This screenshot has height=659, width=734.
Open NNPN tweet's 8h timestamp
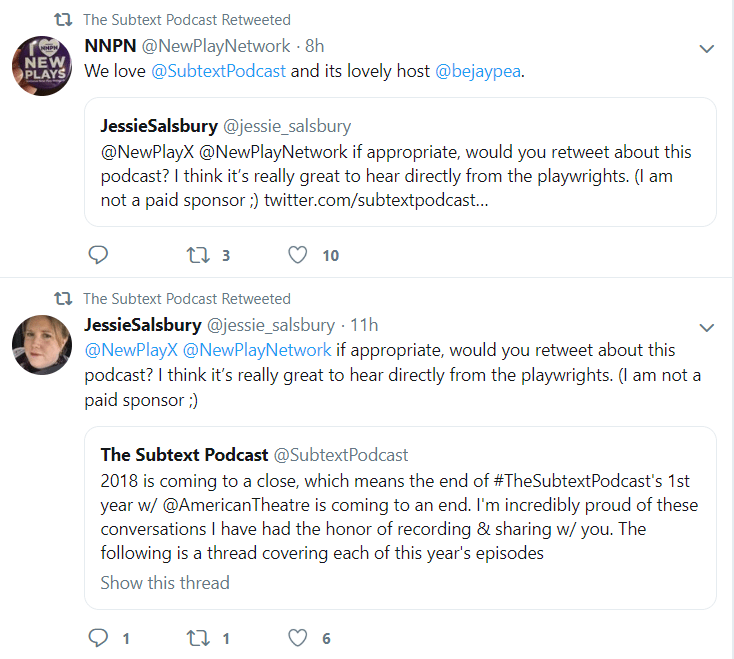(x=314, y=46)
